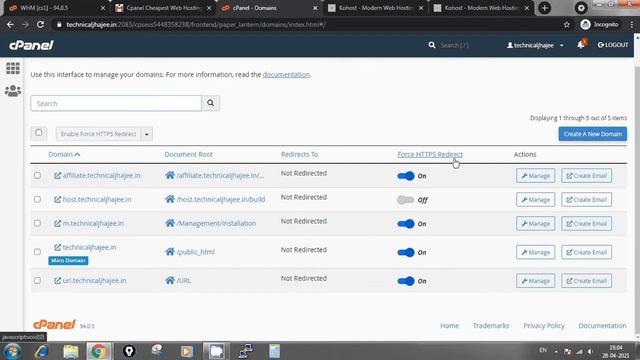Reload the page
640x360 pixels.
coord(40,24)
